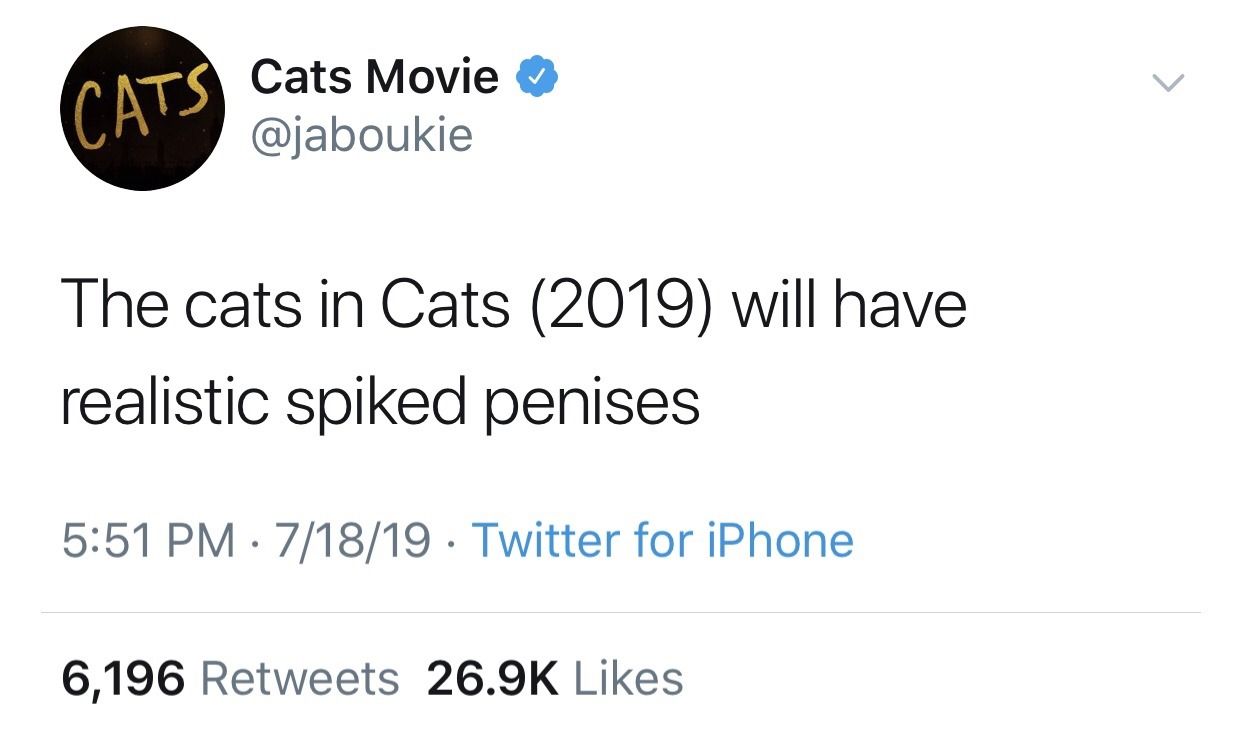This screenshot has height=738, width=1242.
Task: Click the word Retweets
Action: pyautogui.click(x=300, y=679)
